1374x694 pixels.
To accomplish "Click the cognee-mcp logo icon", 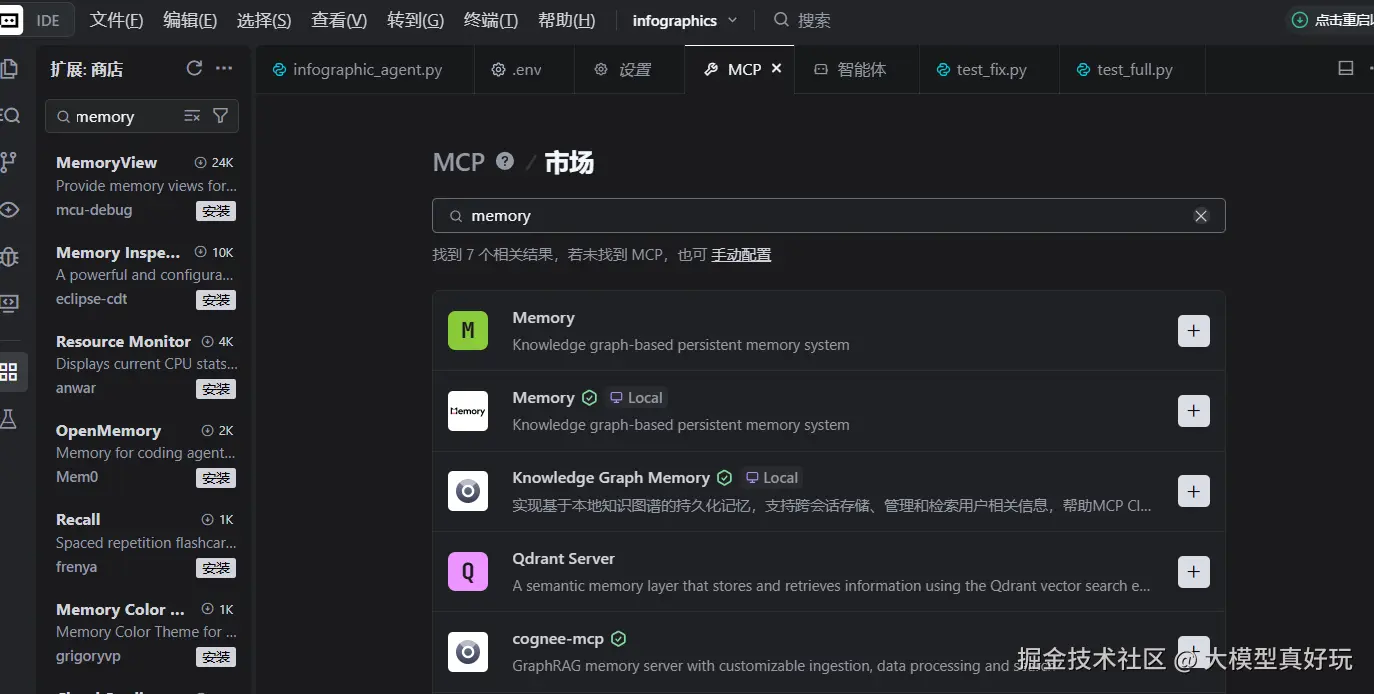I will click(468, 652).
